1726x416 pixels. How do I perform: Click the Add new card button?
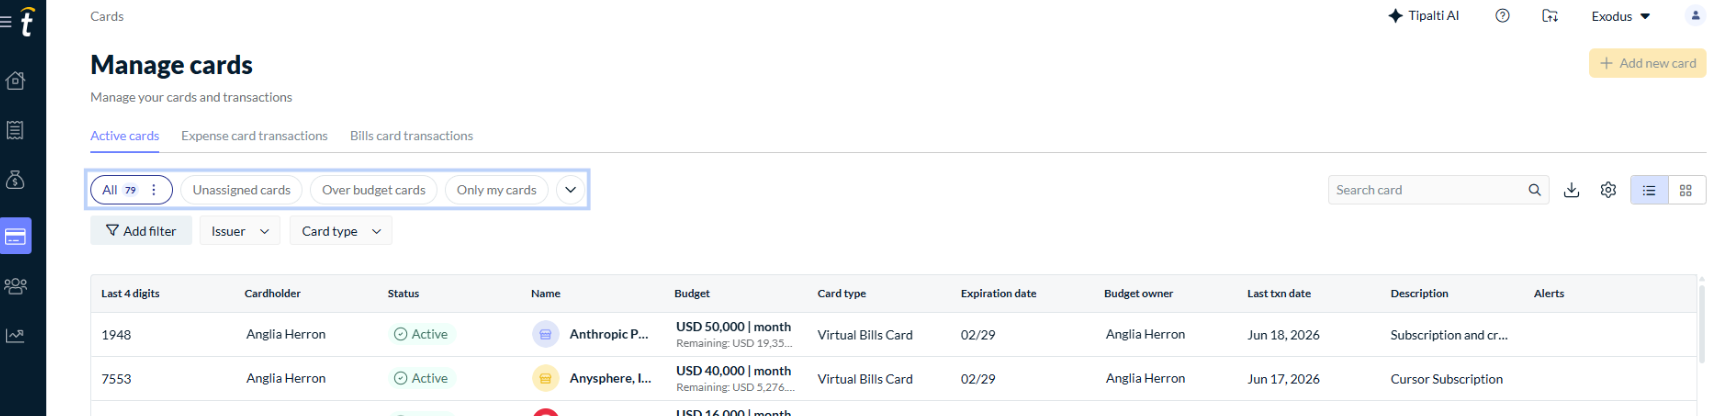pyautogui.click(x=1647, y=63)
